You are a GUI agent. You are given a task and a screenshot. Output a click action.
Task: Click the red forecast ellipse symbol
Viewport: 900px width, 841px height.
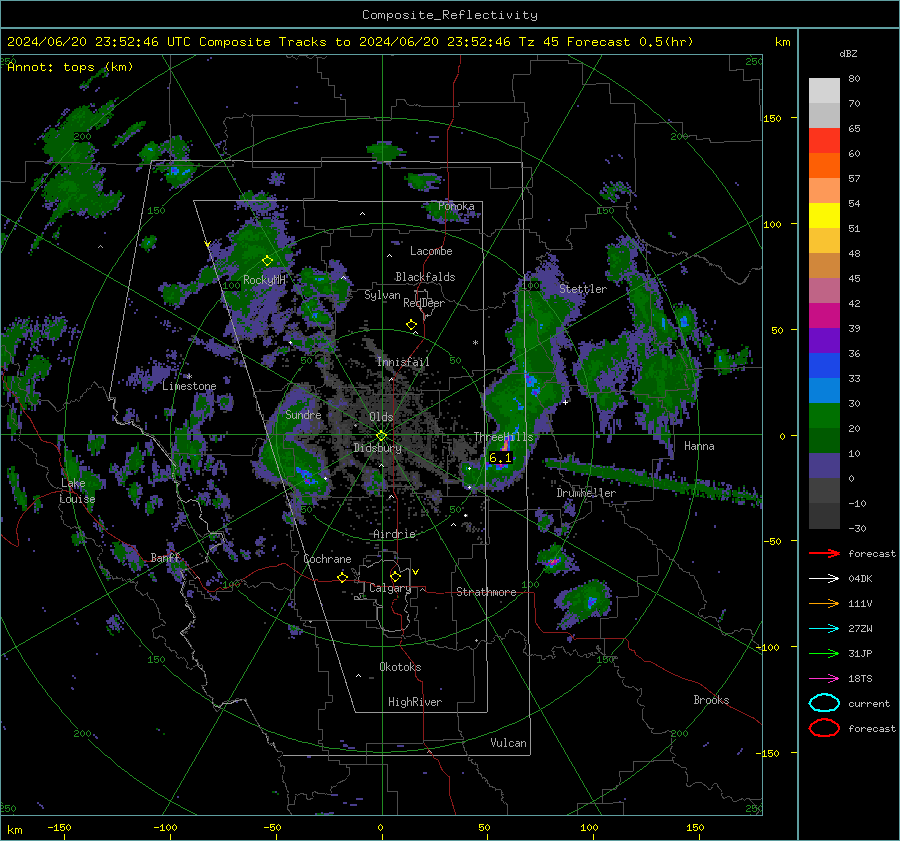pyautogui.click(x=824, y=728)
